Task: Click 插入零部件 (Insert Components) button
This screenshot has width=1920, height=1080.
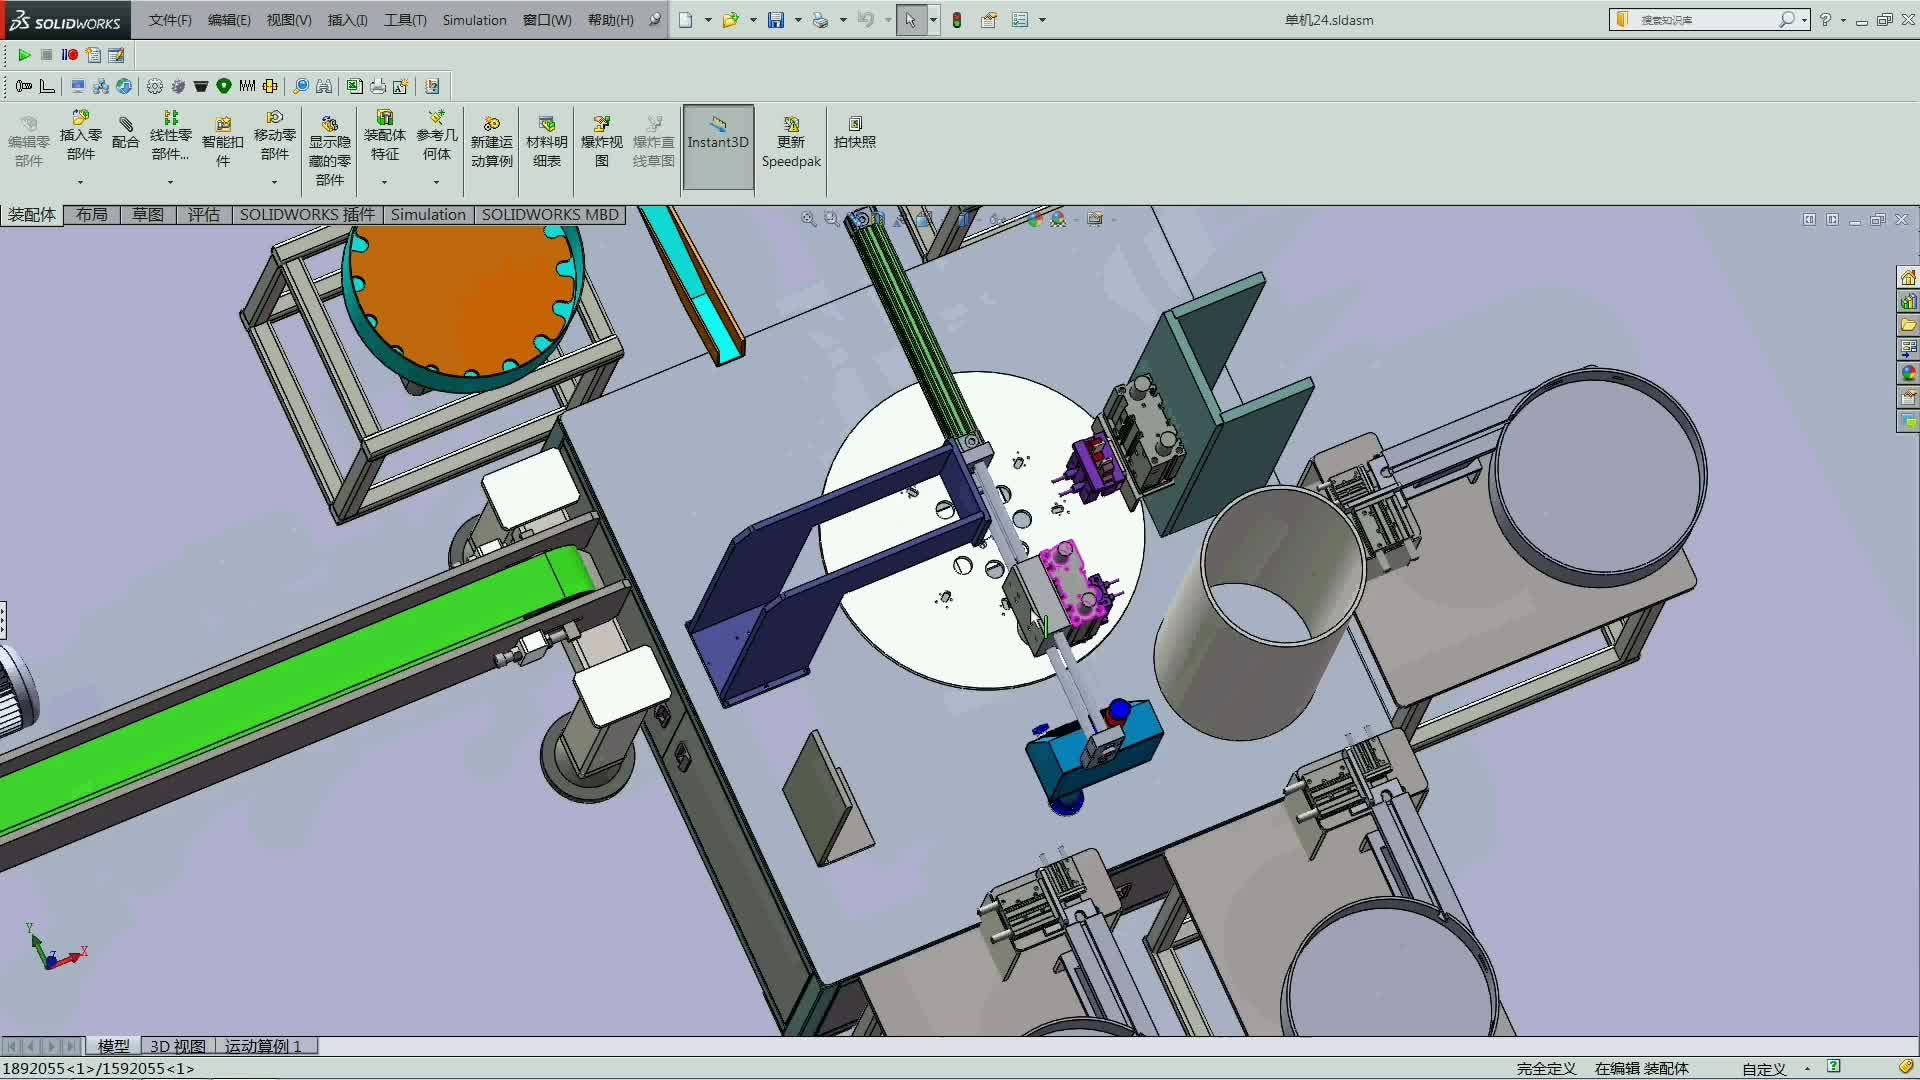Action: (81, 136)
